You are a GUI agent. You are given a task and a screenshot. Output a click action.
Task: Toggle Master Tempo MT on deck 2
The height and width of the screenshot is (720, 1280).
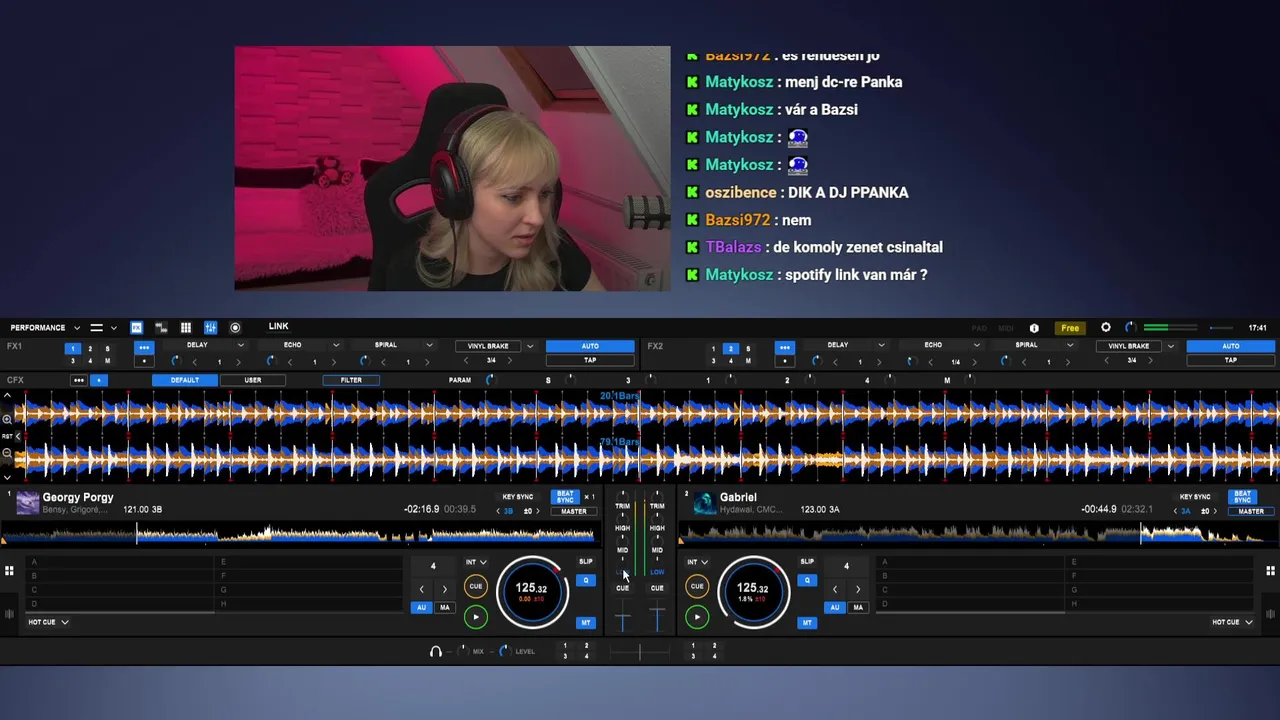[x=807, y=622]
